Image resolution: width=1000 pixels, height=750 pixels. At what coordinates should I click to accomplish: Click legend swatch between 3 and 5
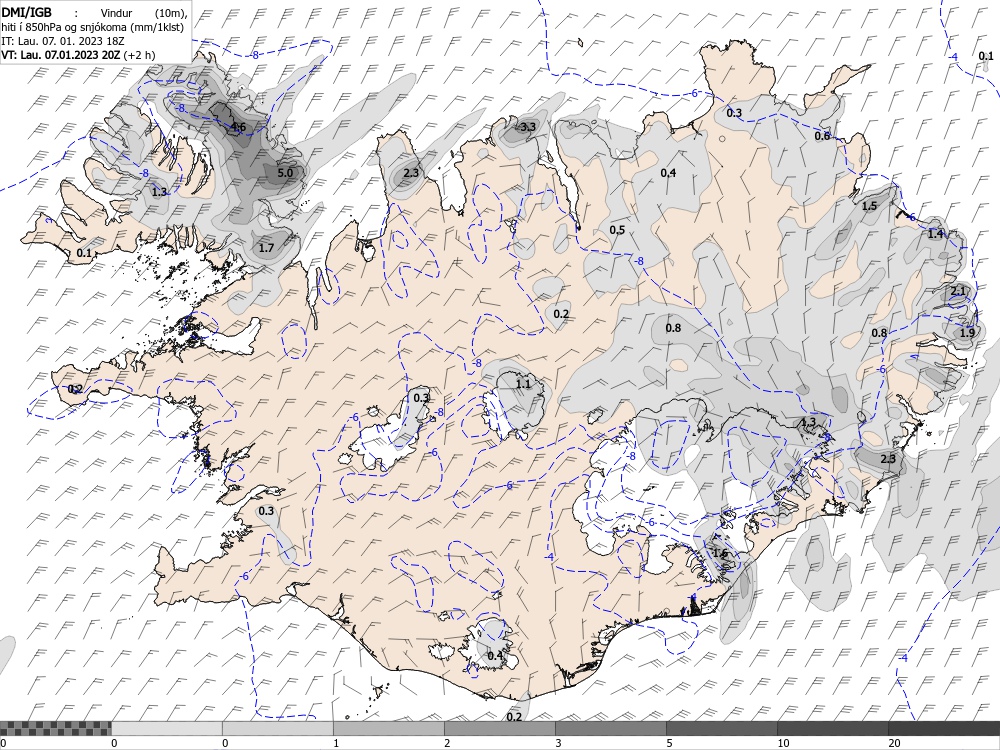610,728
